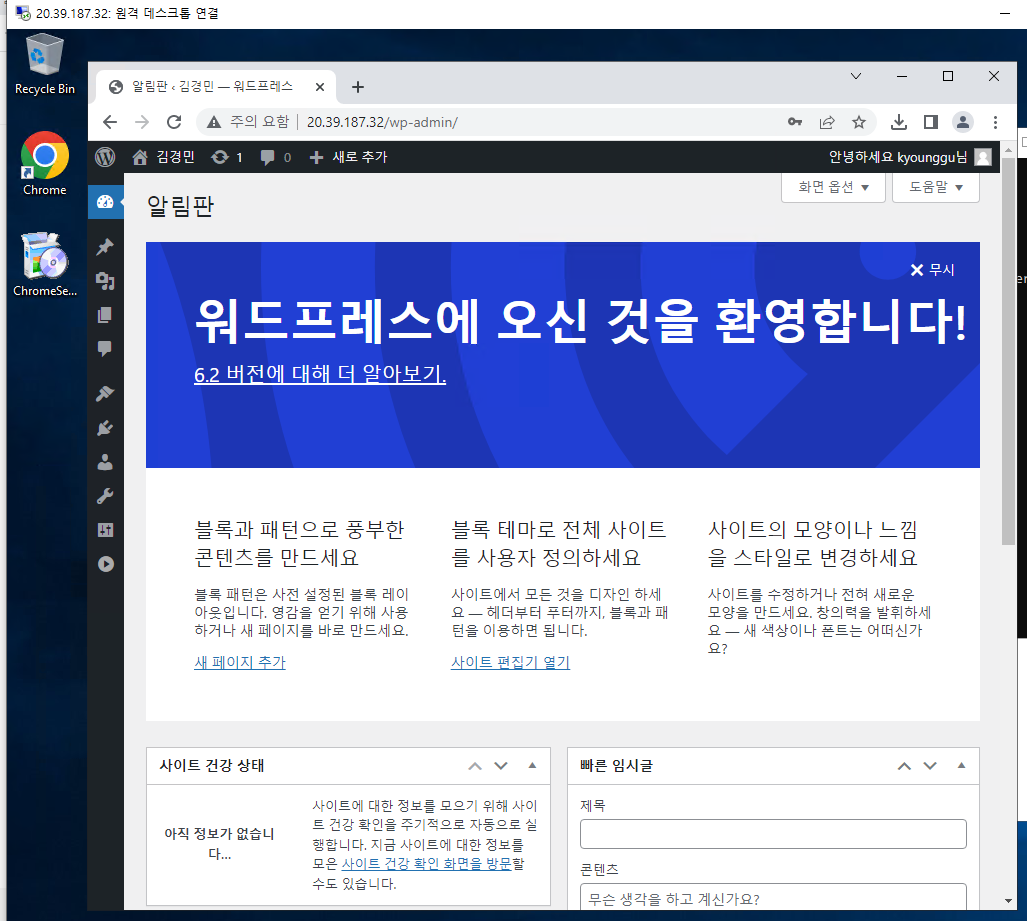Viewport: 1027px width, 921px height.
Task: Open 사이트 건강 확인 화면을 방문 link
Action: tap(426, 864)
